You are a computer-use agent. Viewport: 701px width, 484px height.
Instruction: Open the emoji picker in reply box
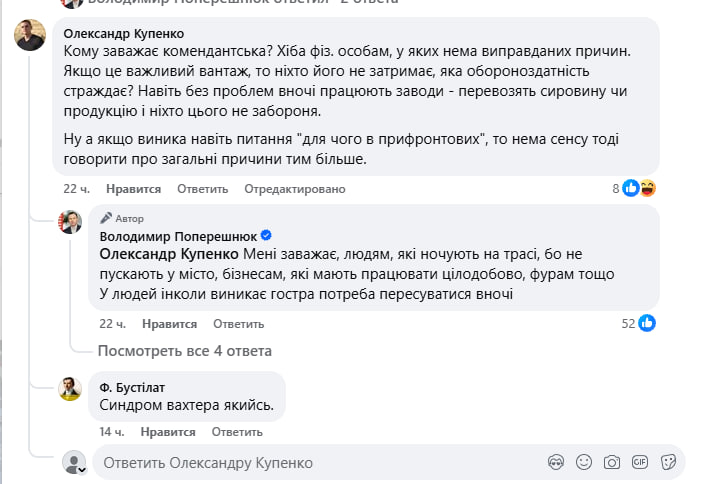585,462
